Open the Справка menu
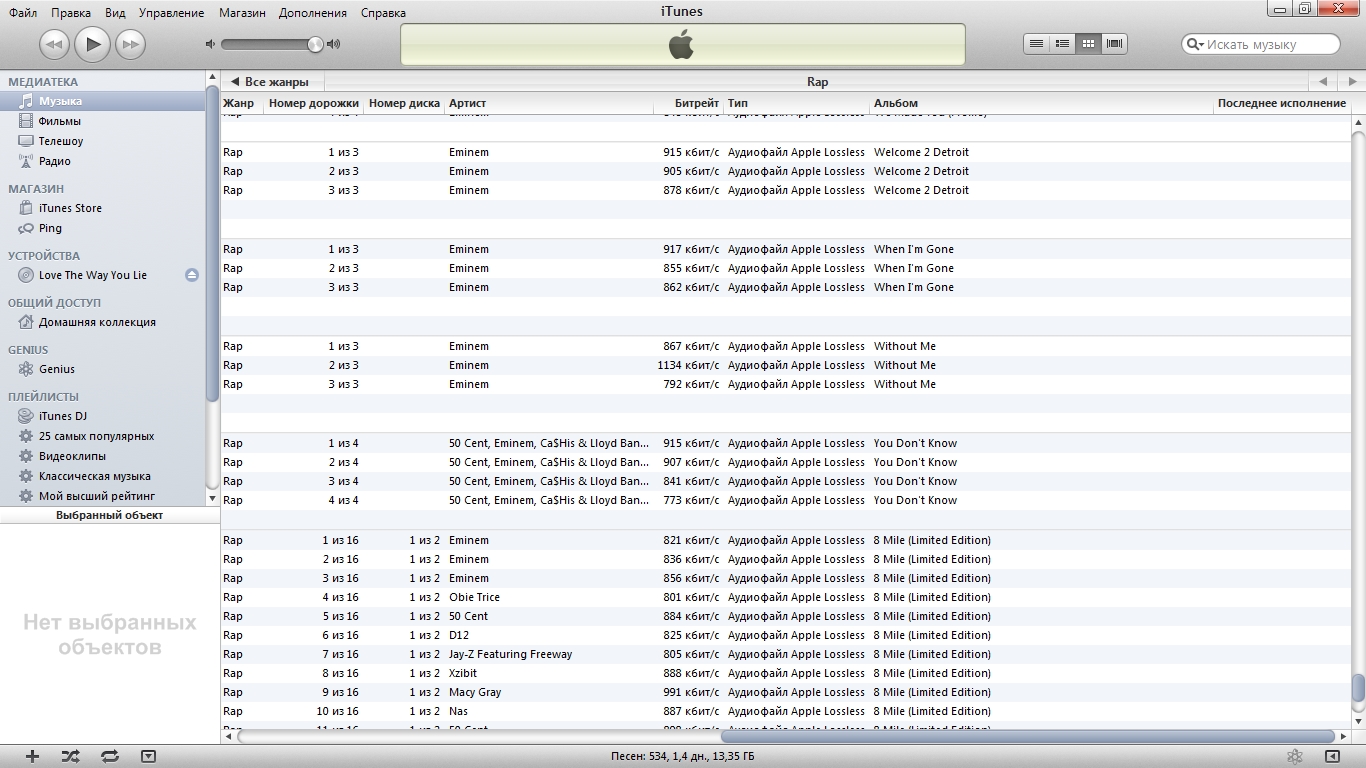Image resolution: width=1366 pixels, height=768 pixels. coord(382,13)
